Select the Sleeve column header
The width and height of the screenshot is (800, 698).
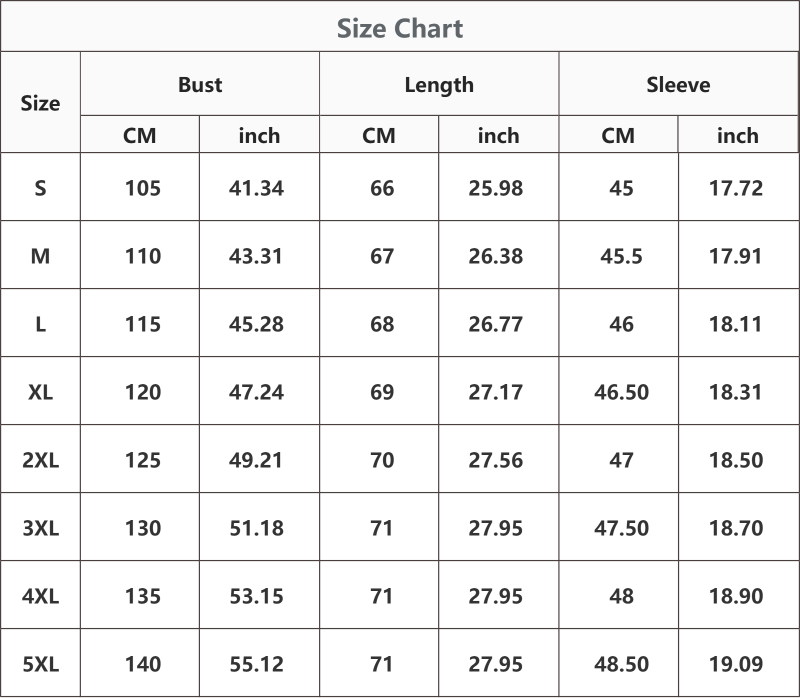[x=678, y=85]
